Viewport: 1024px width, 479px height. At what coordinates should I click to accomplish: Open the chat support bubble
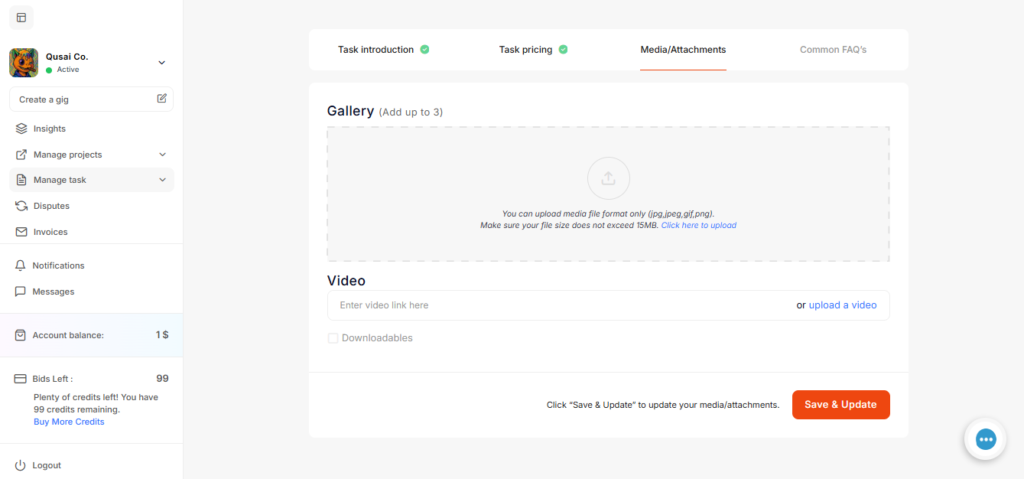986,439
